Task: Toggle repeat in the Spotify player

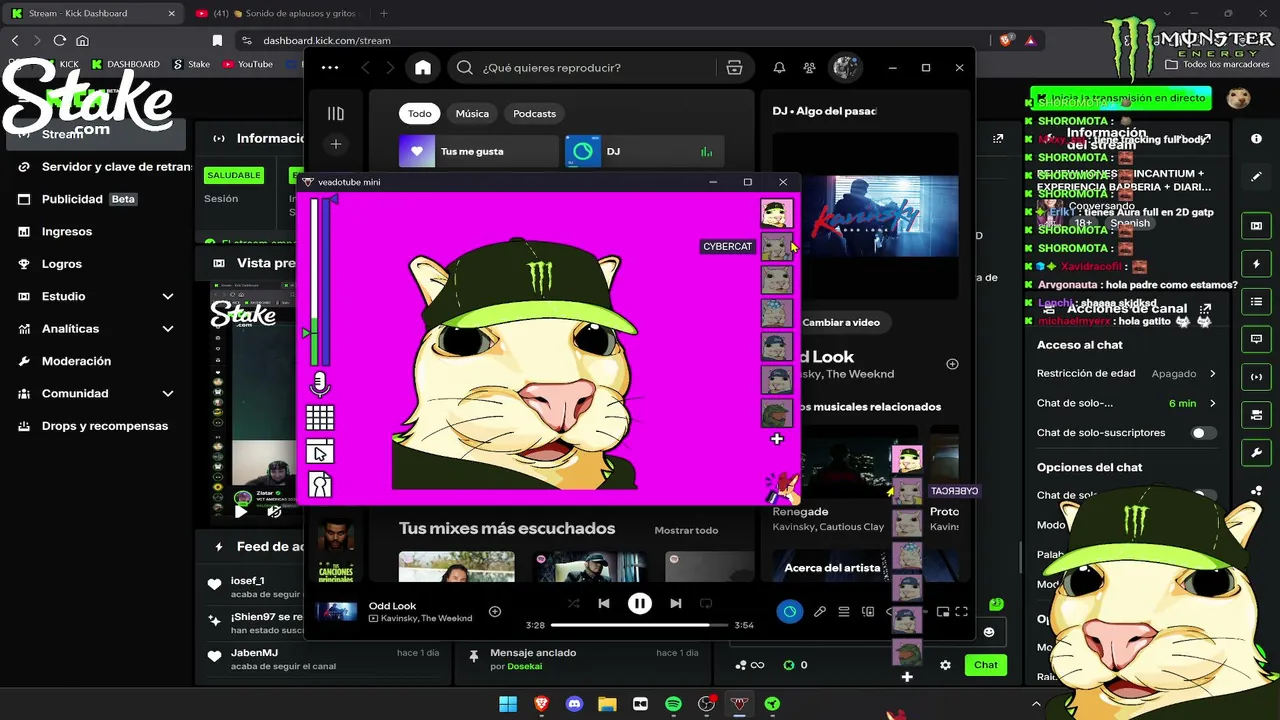Action: (x=706, y=604)
